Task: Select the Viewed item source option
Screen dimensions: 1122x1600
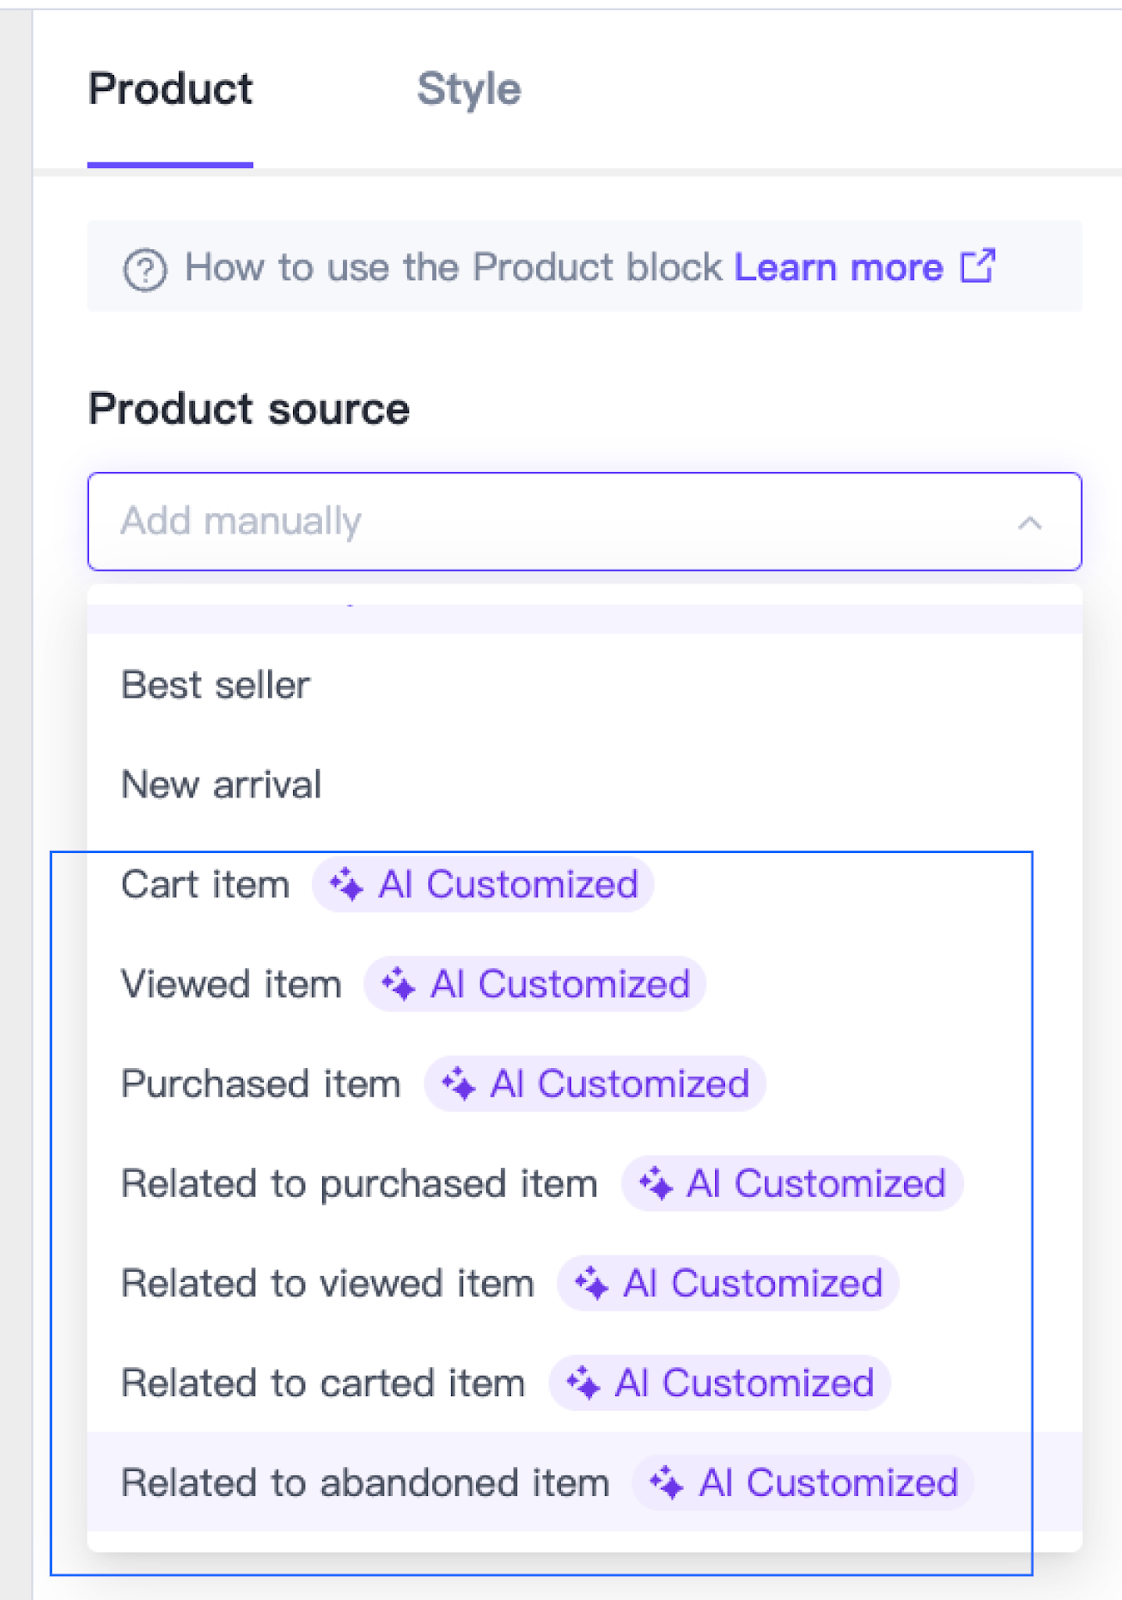Action: [584, 984]
